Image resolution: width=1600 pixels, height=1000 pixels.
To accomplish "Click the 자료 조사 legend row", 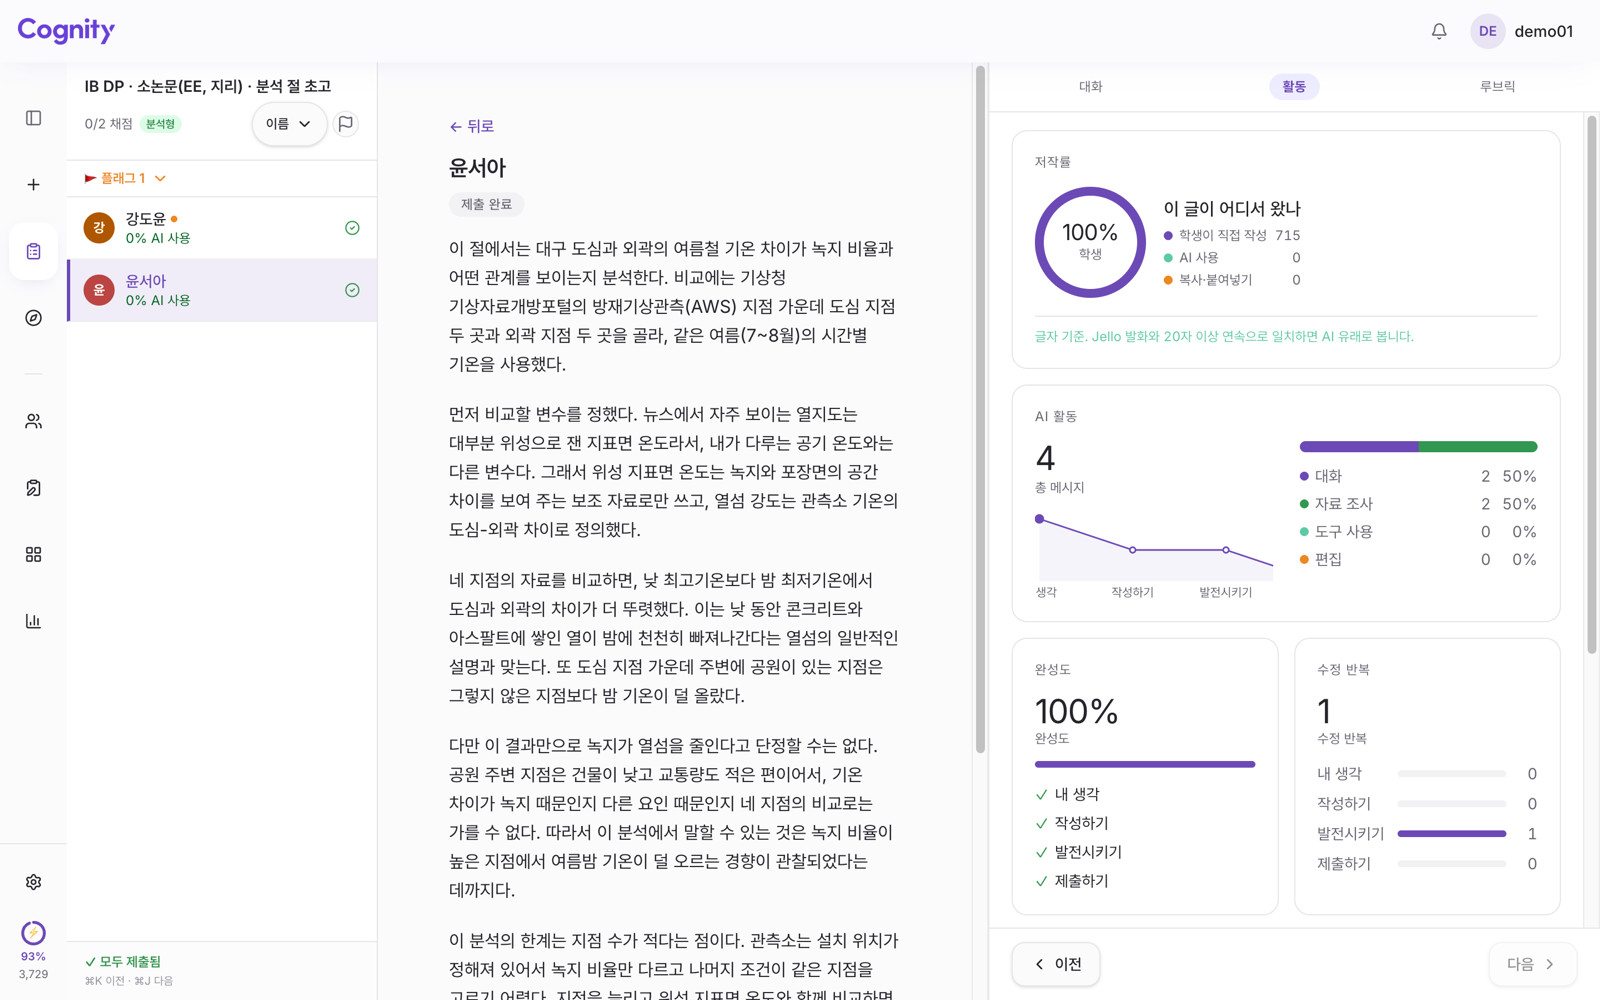I will tap(1418, 504).
